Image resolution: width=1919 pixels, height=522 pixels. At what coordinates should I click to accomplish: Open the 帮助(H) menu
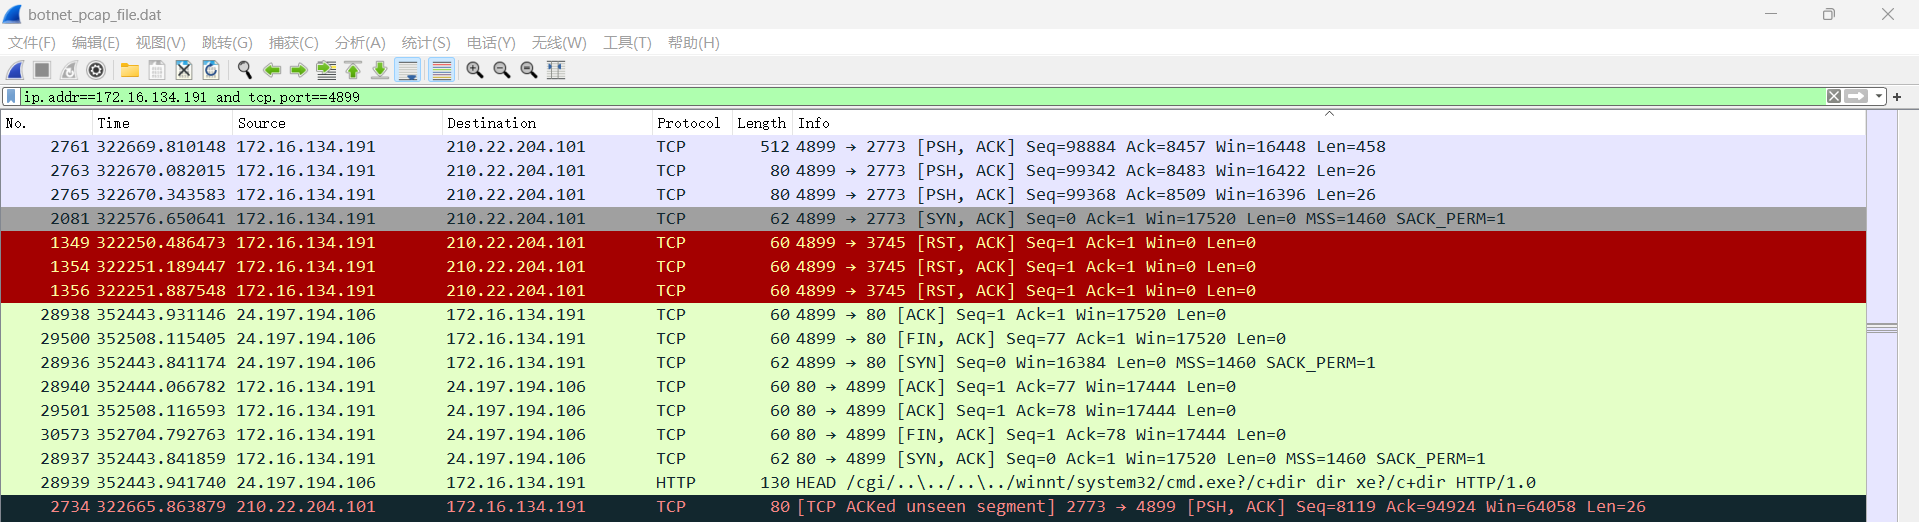tap(694, 43)
